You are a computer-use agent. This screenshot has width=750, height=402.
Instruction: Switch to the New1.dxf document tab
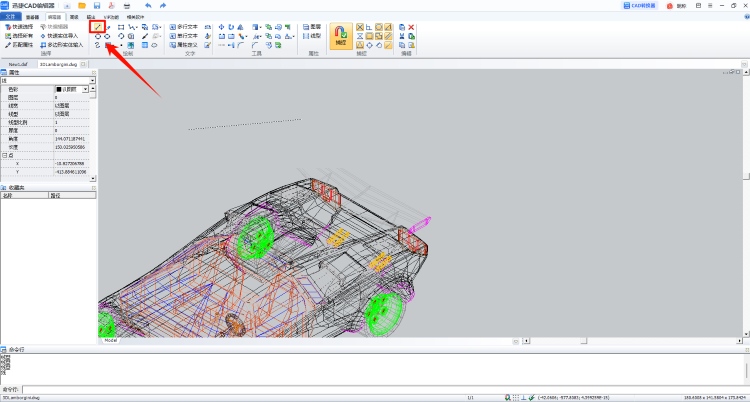pyautogui.click(x=18, y=64)
